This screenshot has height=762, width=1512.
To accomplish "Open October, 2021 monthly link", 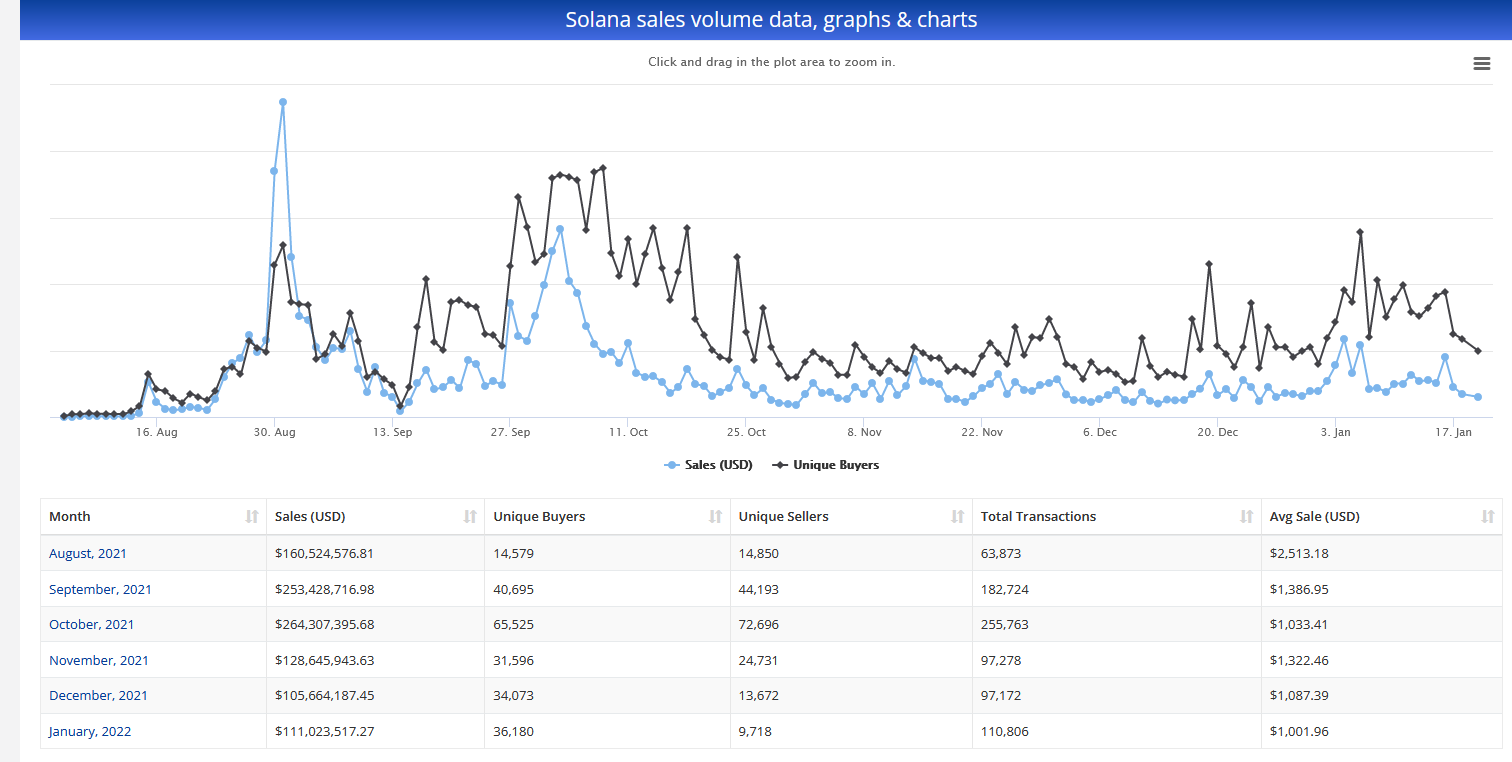I will click(x=91, y=624).
